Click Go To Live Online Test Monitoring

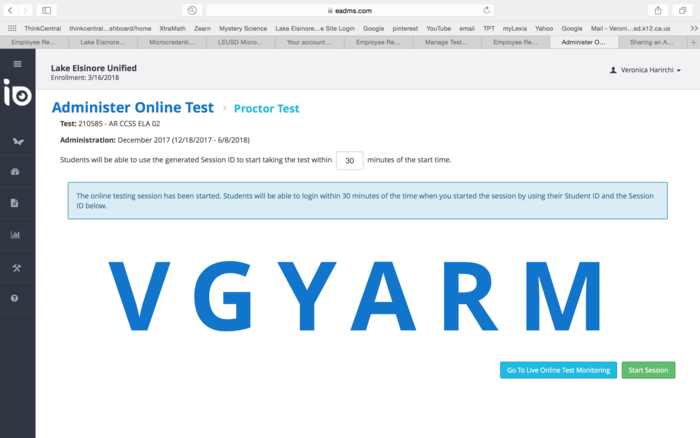point(558,370)
